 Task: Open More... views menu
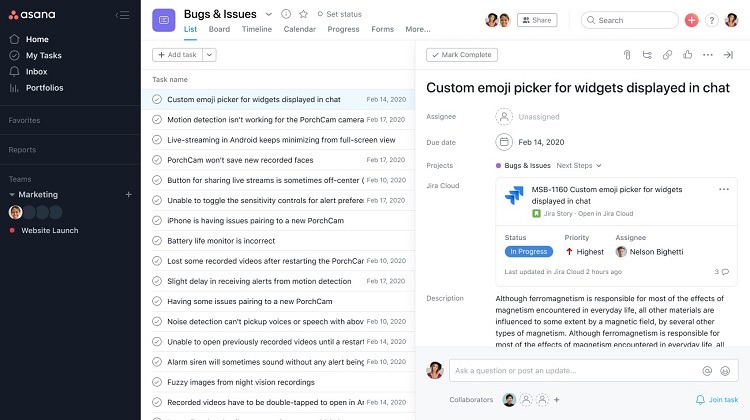point(418,29)
